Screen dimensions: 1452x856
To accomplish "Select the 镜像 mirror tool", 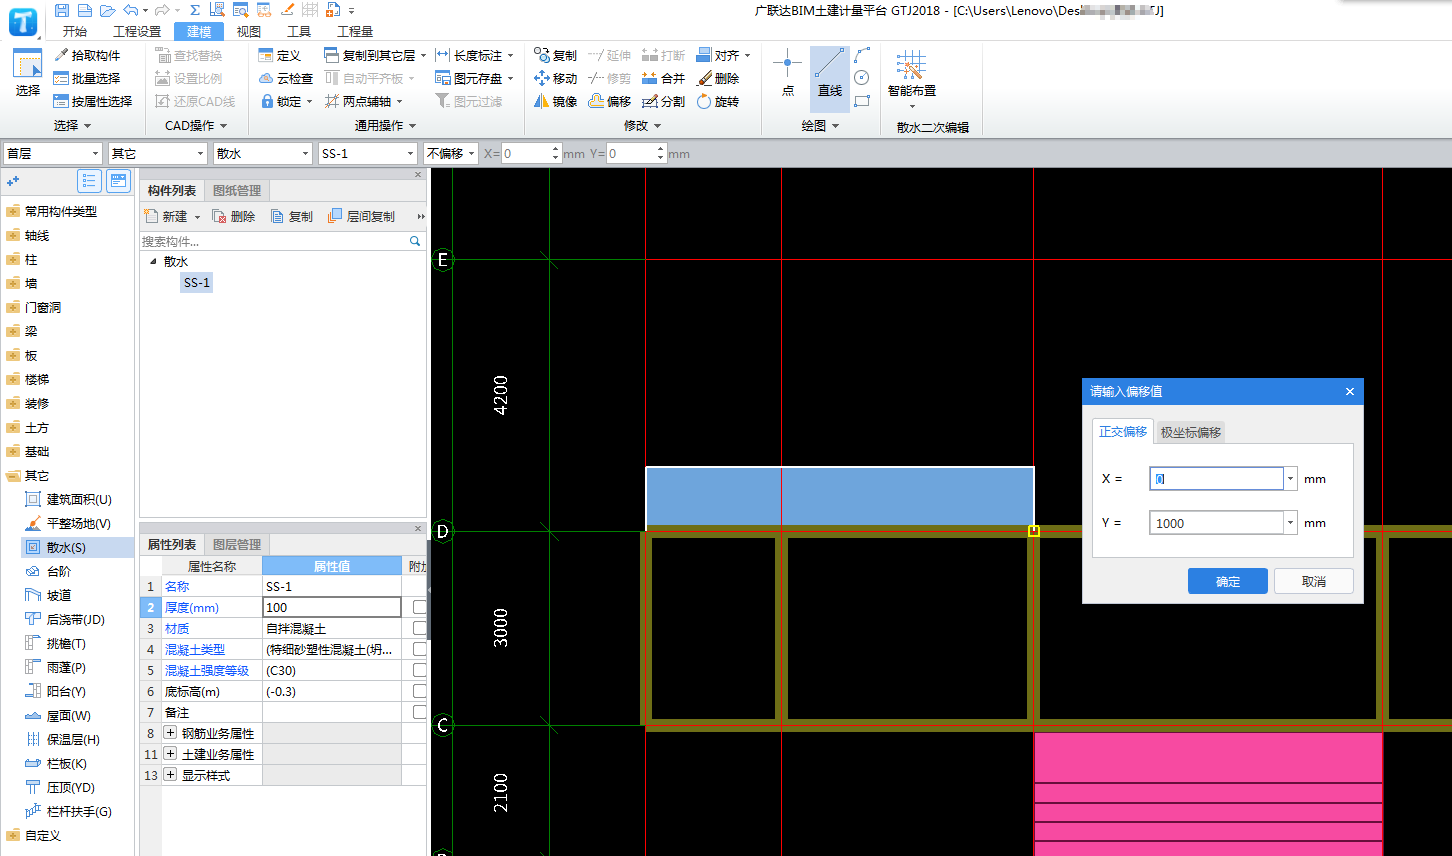I will pyautogui.click(x=556, y=101).
